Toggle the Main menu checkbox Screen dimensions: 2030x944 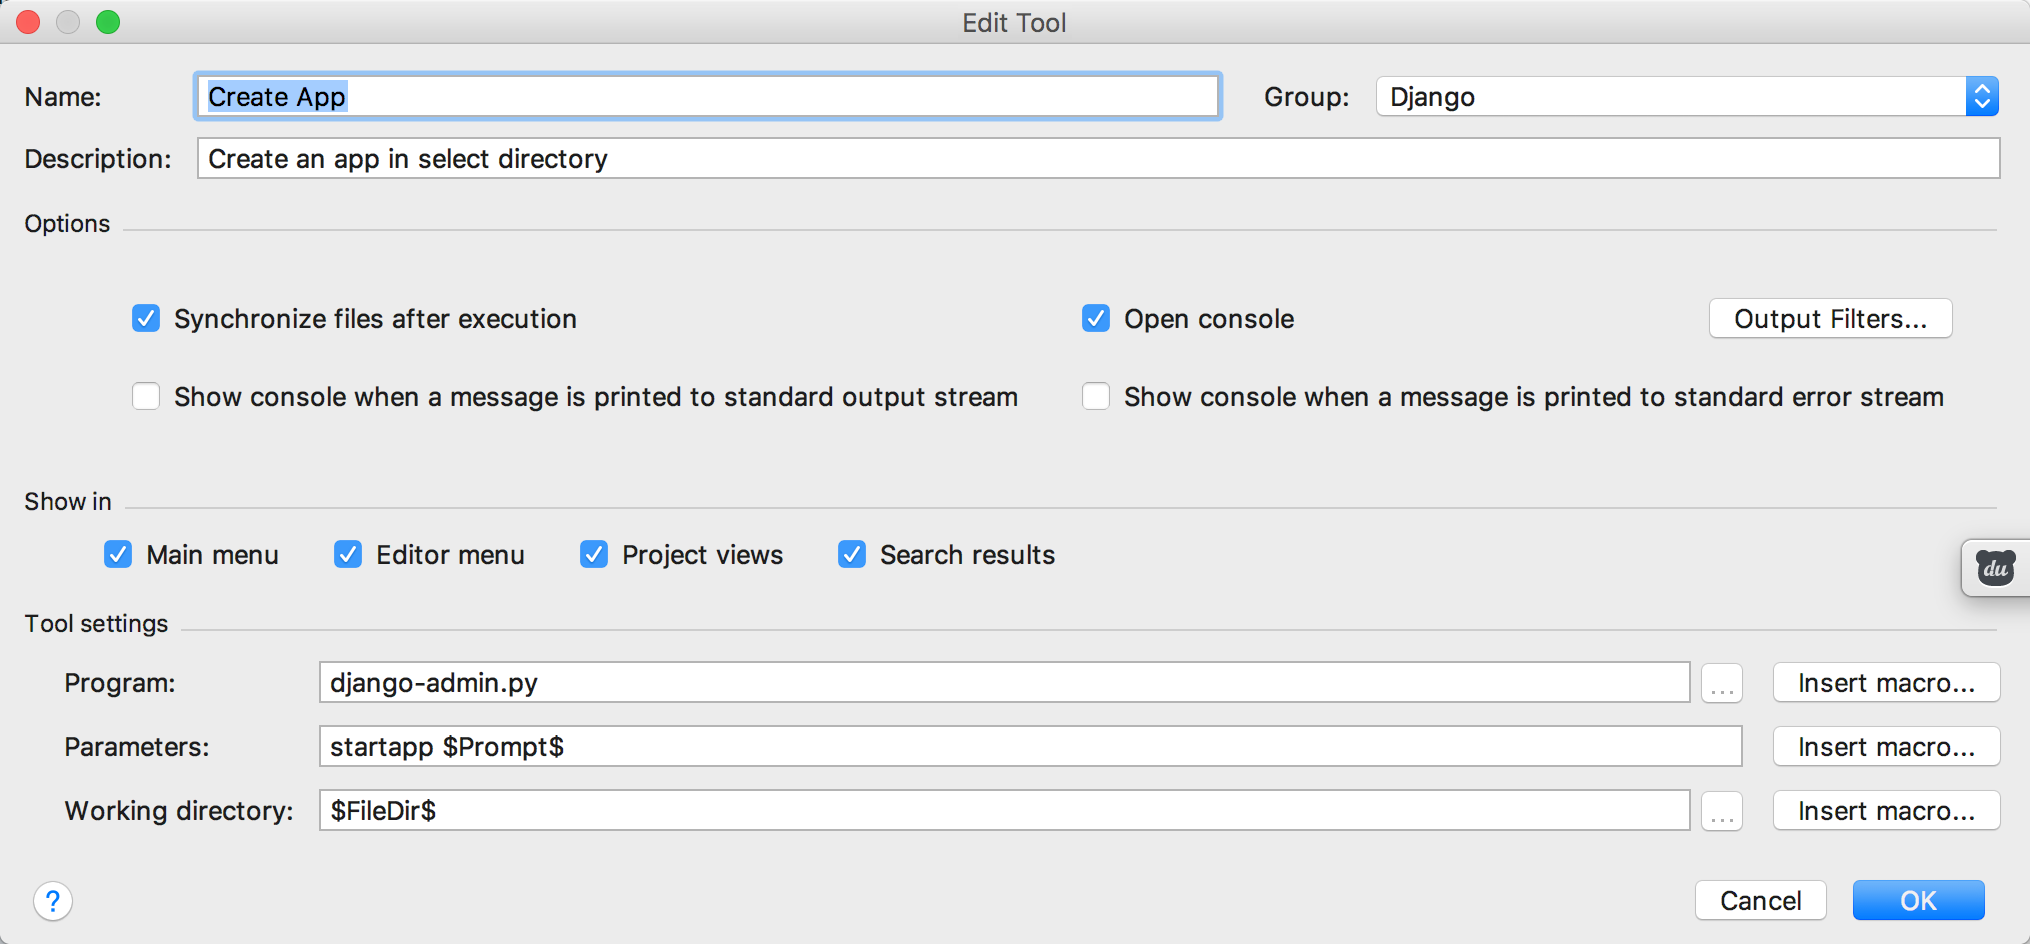coord(118,555)
